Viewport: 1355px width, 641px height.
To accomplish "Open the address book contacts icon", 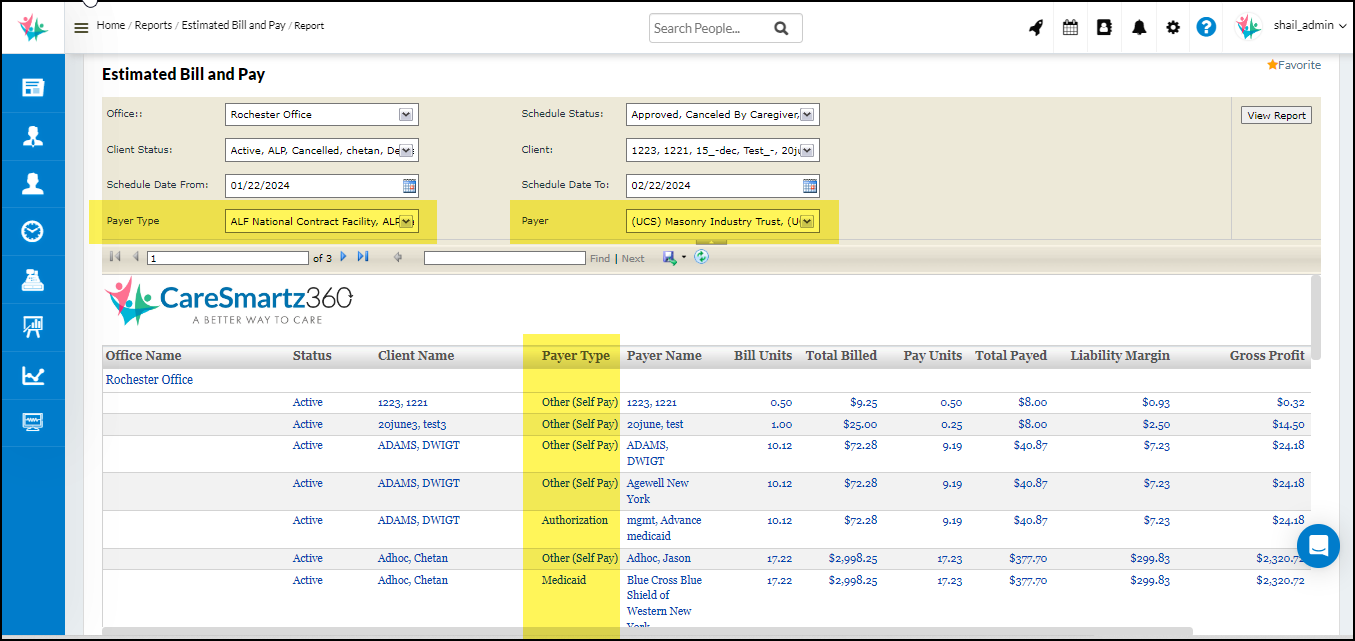I will point(1104,28).
